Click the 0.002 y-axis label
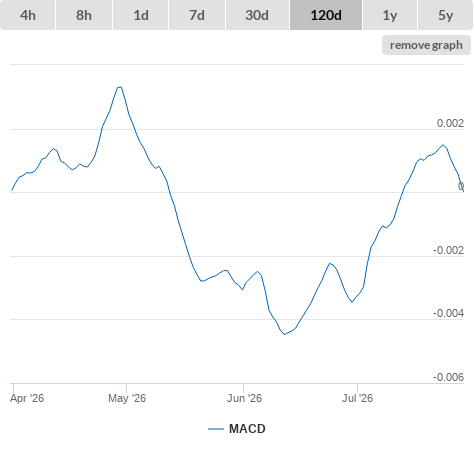The width and height of the screenshot is (474, 455). pyautogui.click(x=450, y=123)
